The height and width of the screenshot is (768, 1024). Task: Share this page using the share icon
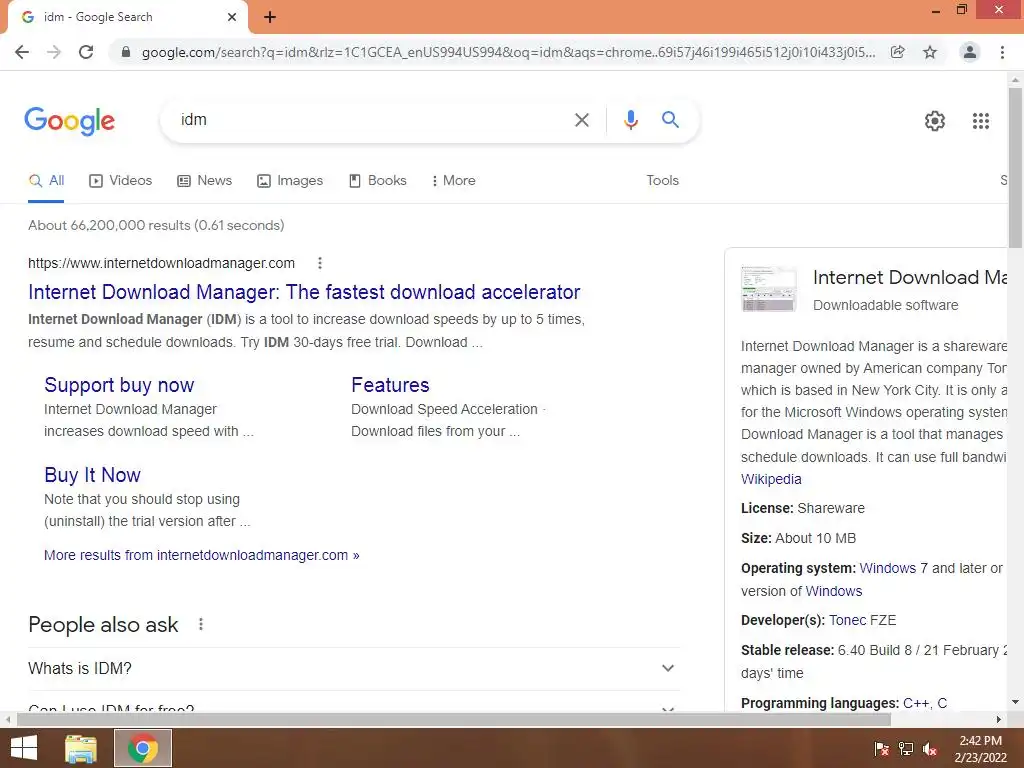(x=898, y=52)
